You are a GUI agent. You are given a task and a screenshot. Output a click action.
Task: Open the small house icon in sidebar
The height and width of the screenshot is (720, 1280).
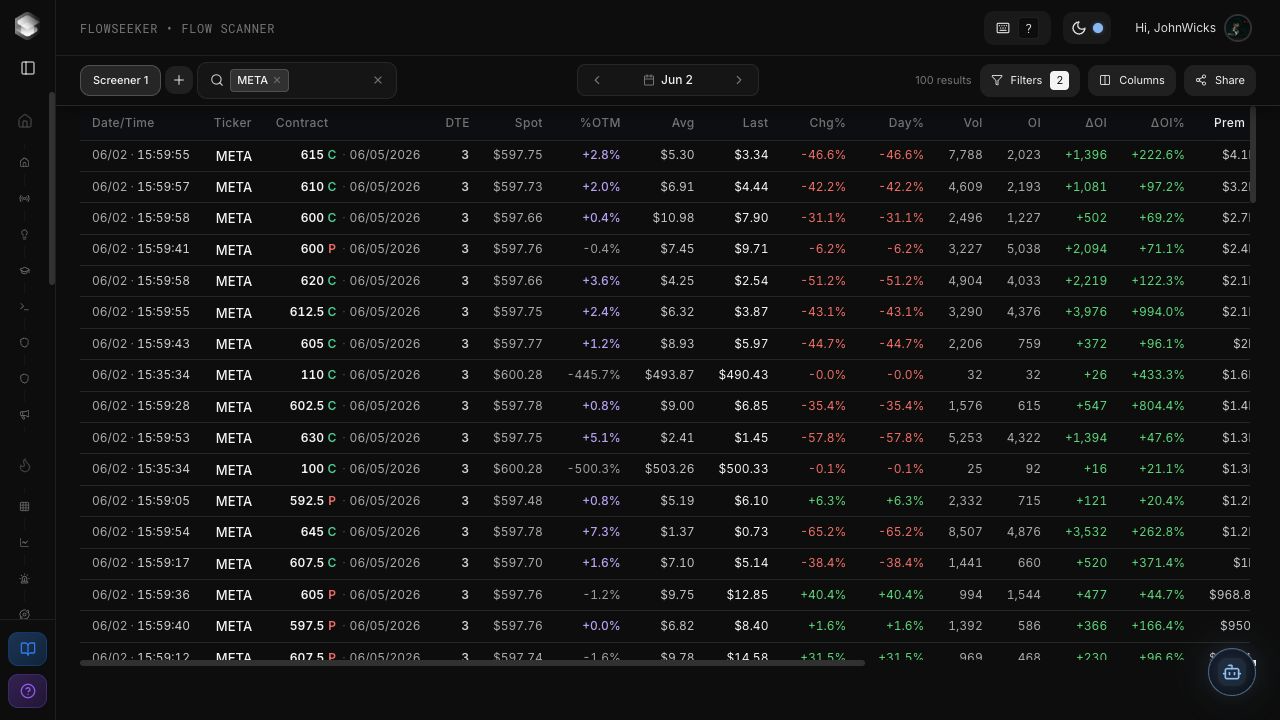click(x=25, y=162)
